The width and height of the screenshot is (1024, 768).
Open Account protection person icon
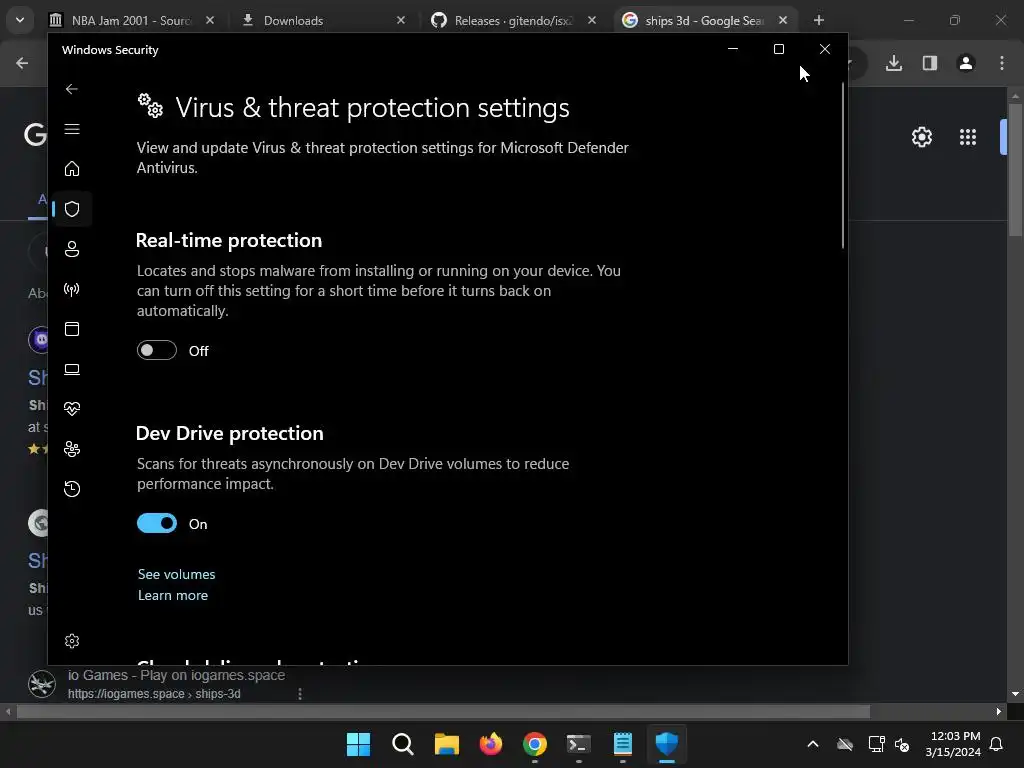tap(72, 249)
